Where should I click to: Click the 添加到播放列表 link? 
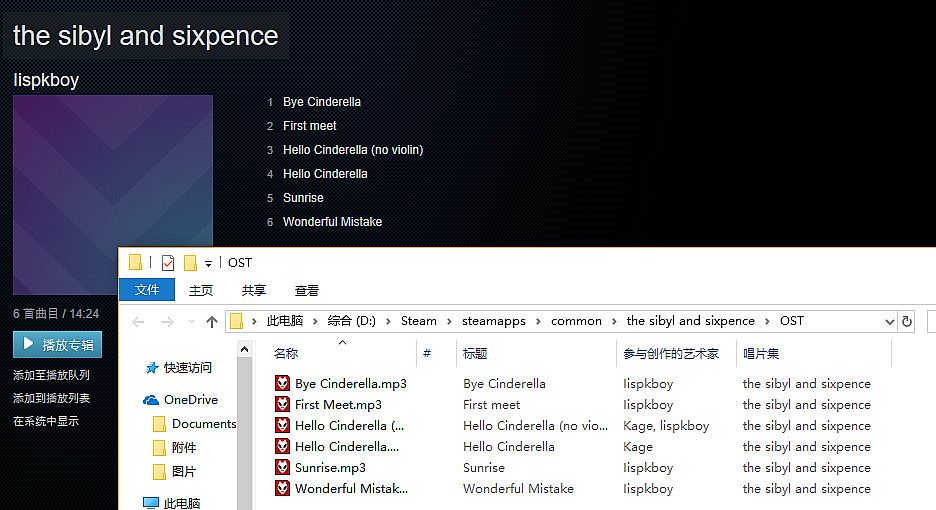pyautogui.click(x=52, y=398)
